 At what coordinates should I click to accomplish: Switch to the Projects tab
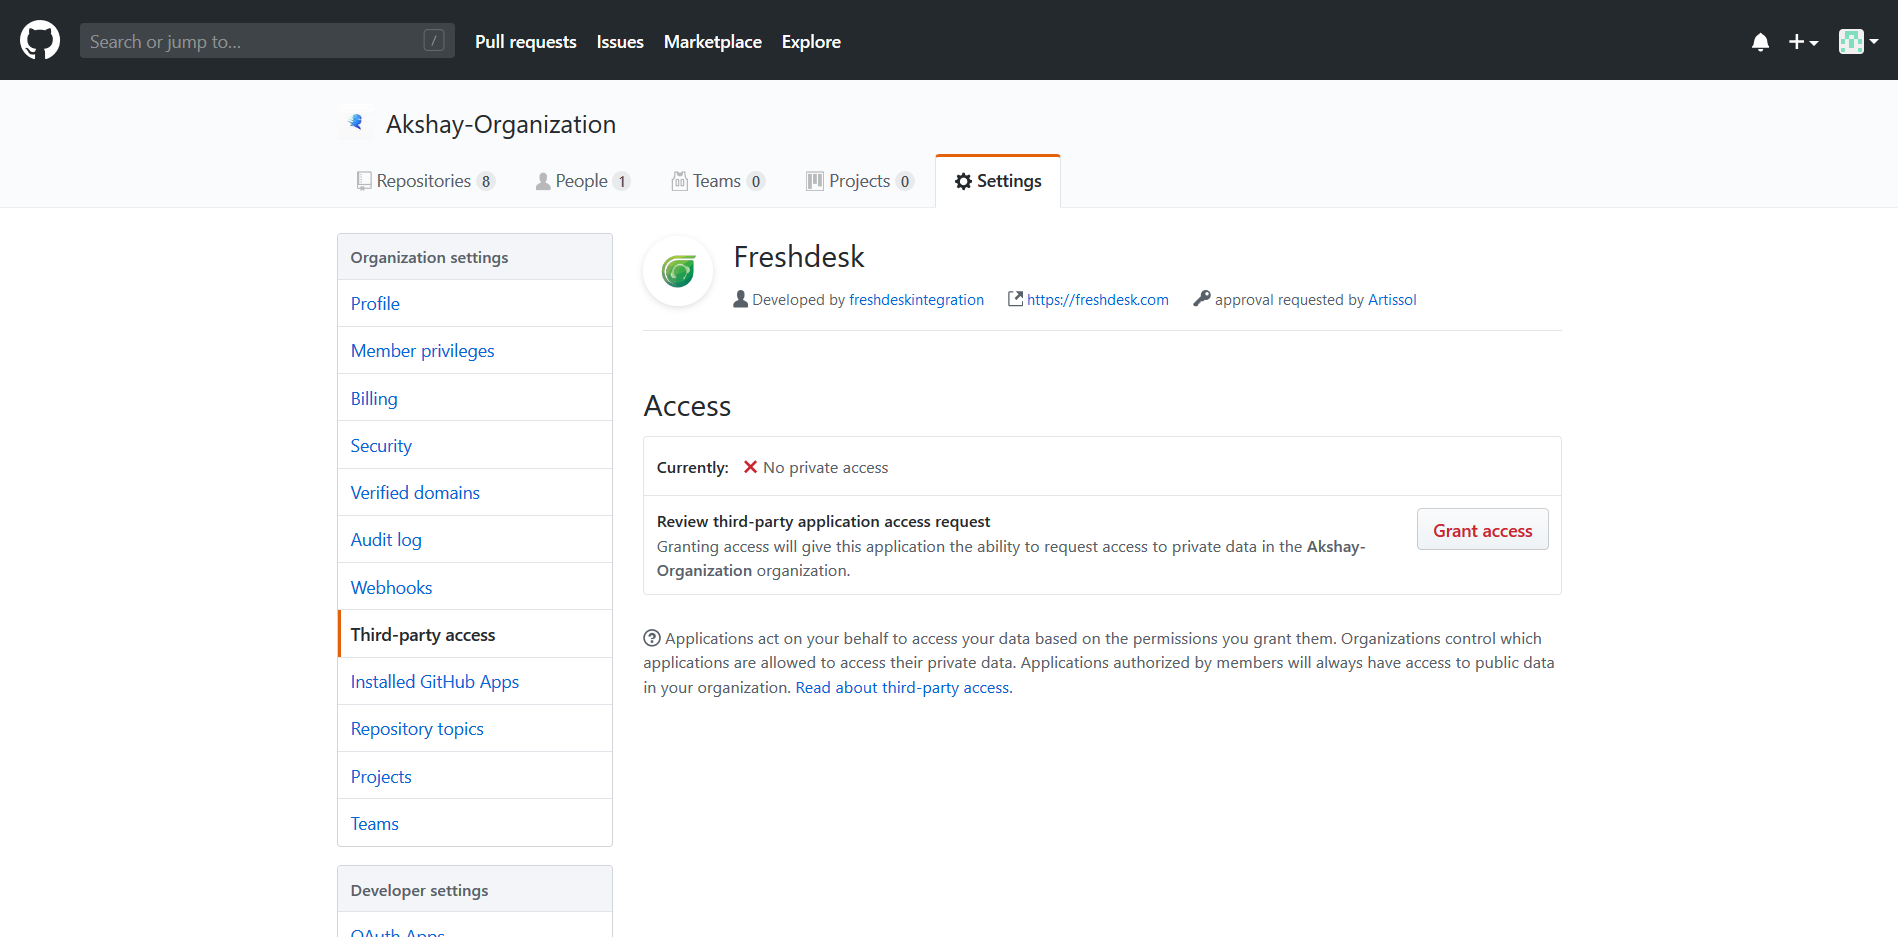[860, 181]
